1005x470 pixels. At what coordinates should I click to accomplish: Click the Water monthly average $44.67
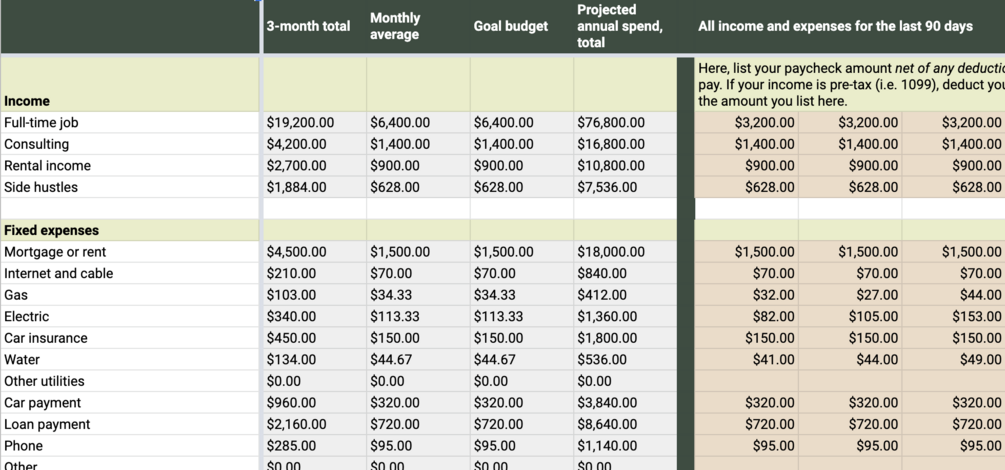[417, 359]
